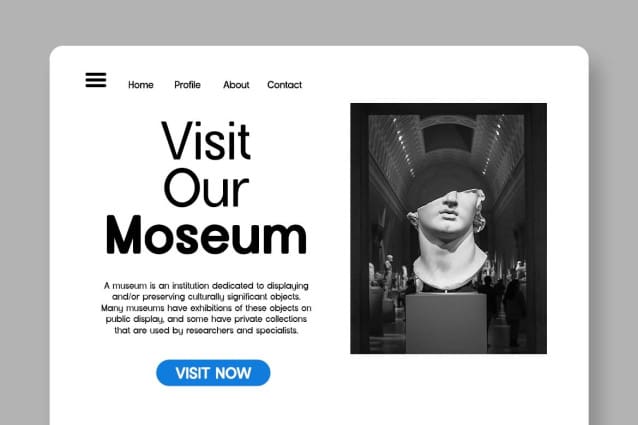The image size is (638, 425).
Task: Click the blue VISIT NOW button
Action: coord(213,373)
